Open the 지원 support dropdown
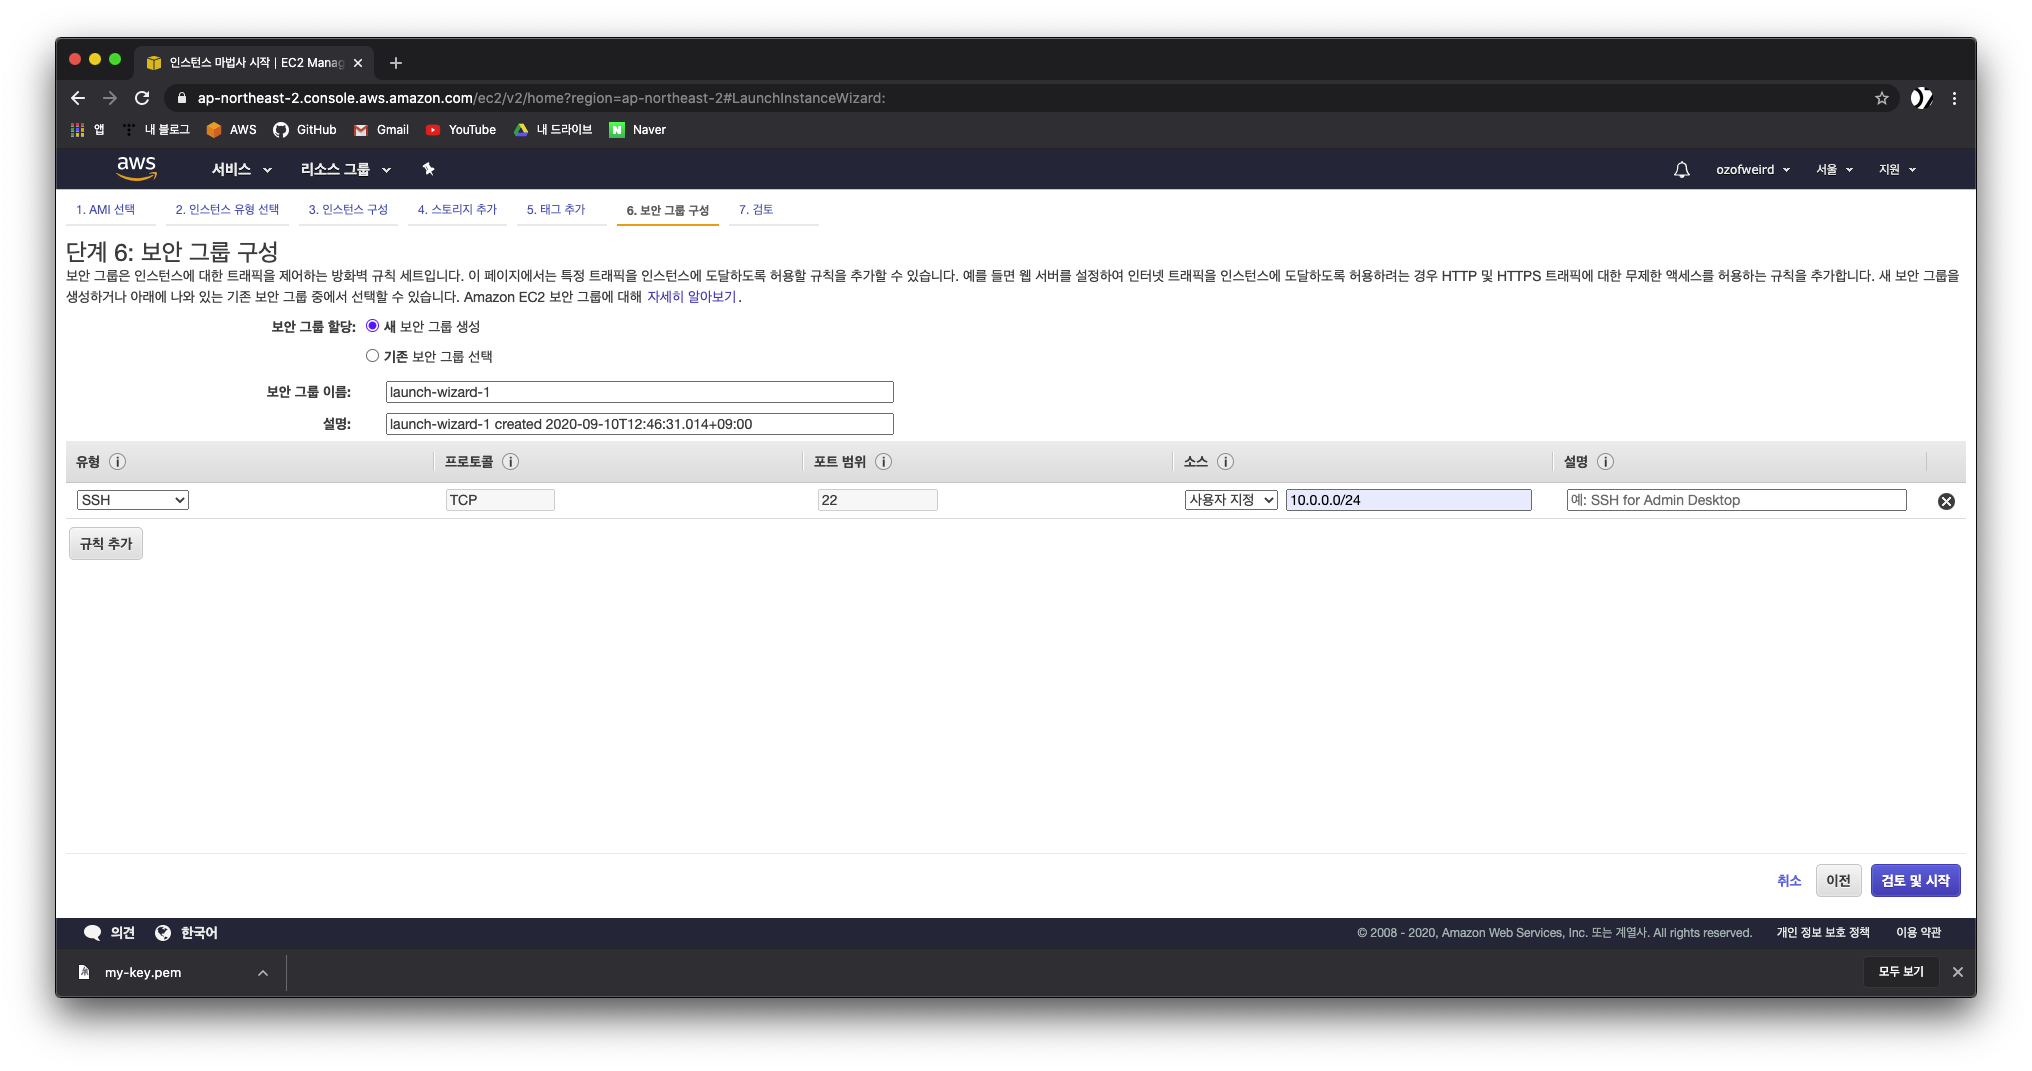This screenshot has width=2032, height=1071. coord(1897,170)
